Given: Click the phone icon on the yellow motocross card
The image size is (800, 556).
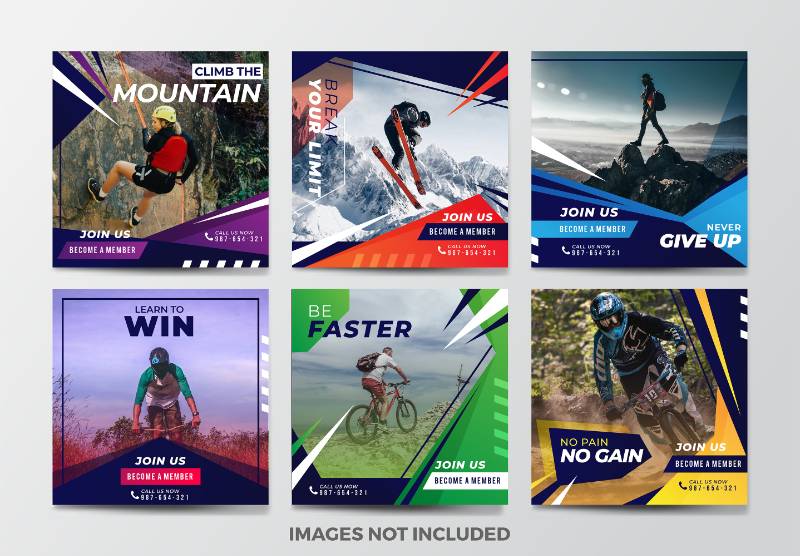Looking at the screenshot, I should coord(683,486).
